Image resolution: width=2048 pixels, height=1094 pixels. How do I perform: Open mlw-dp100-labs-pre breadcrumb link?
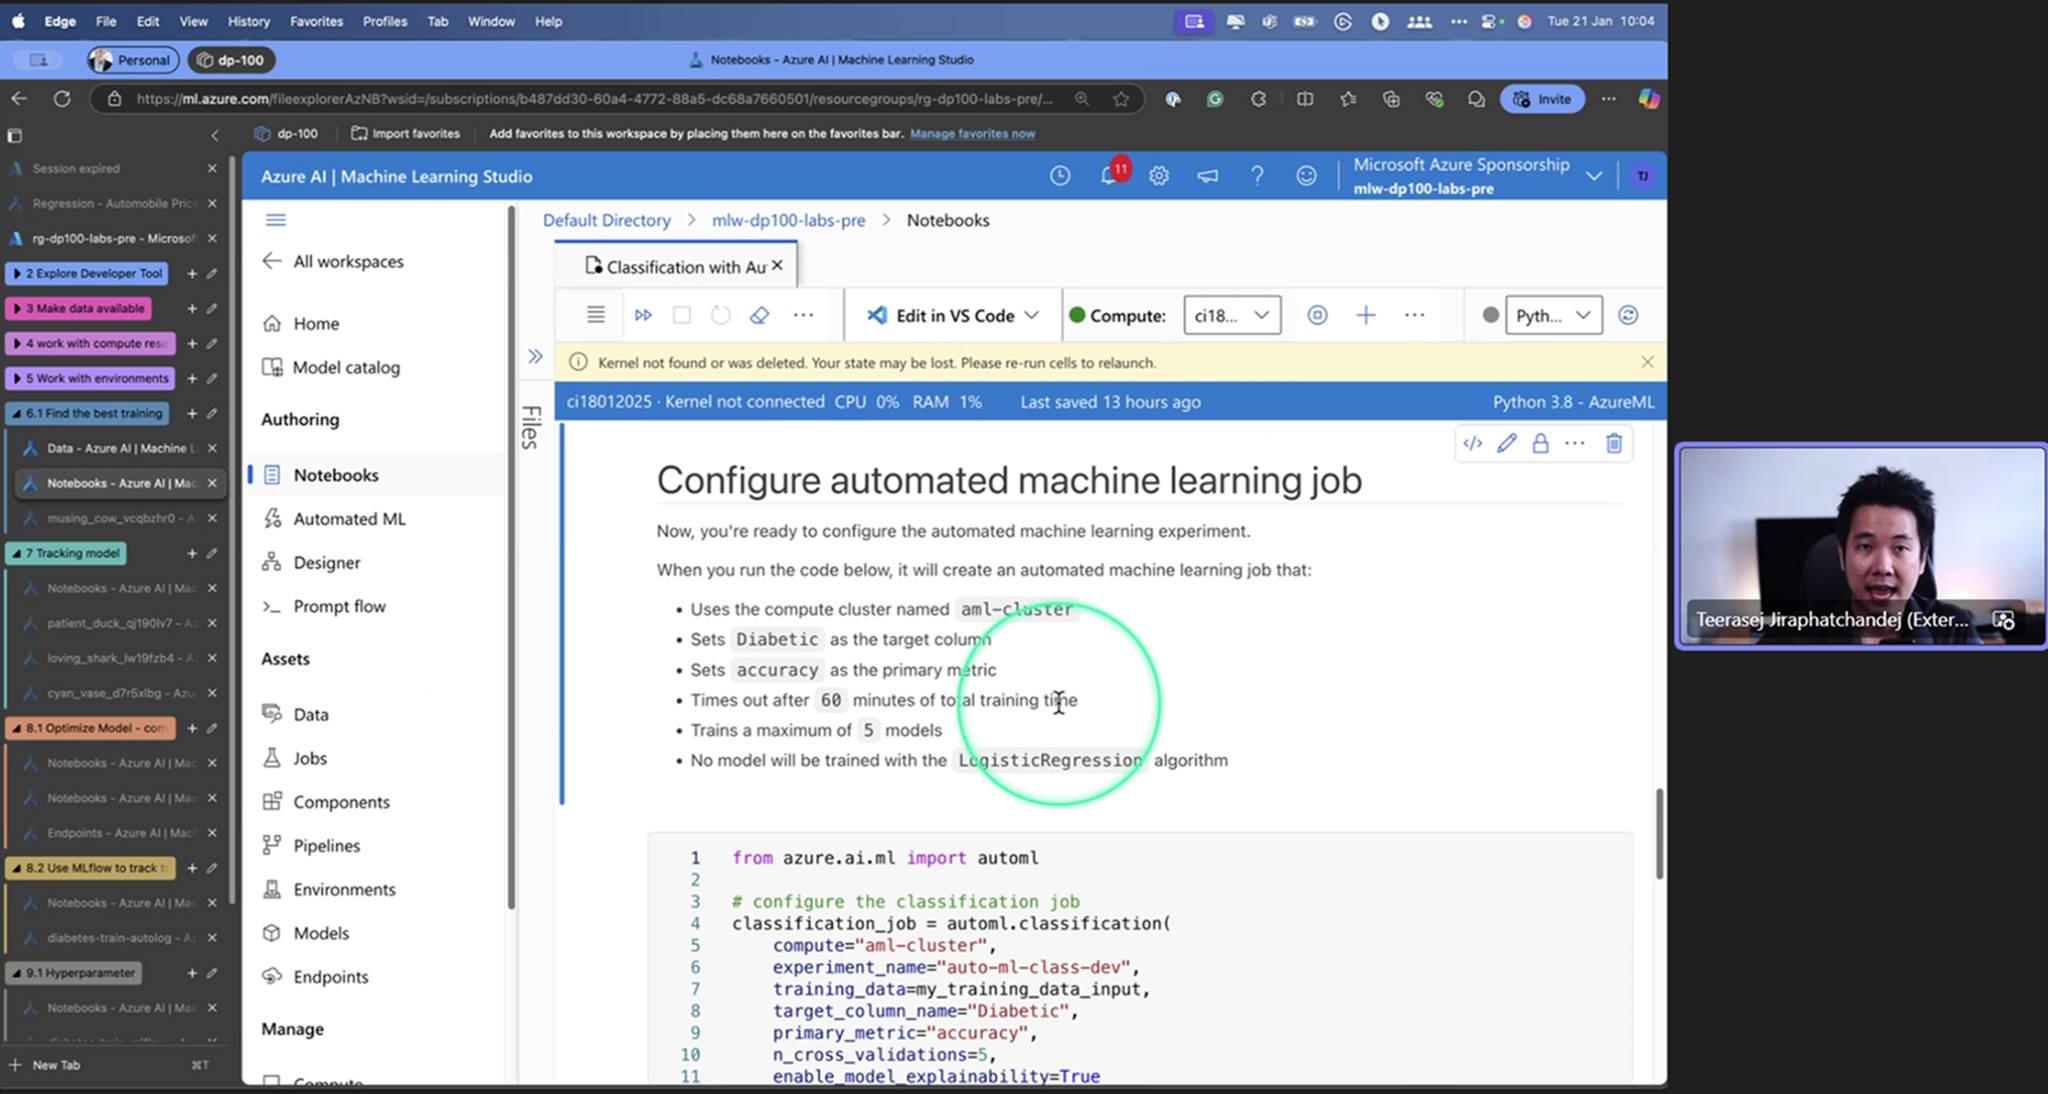click(x=788, y=220)
